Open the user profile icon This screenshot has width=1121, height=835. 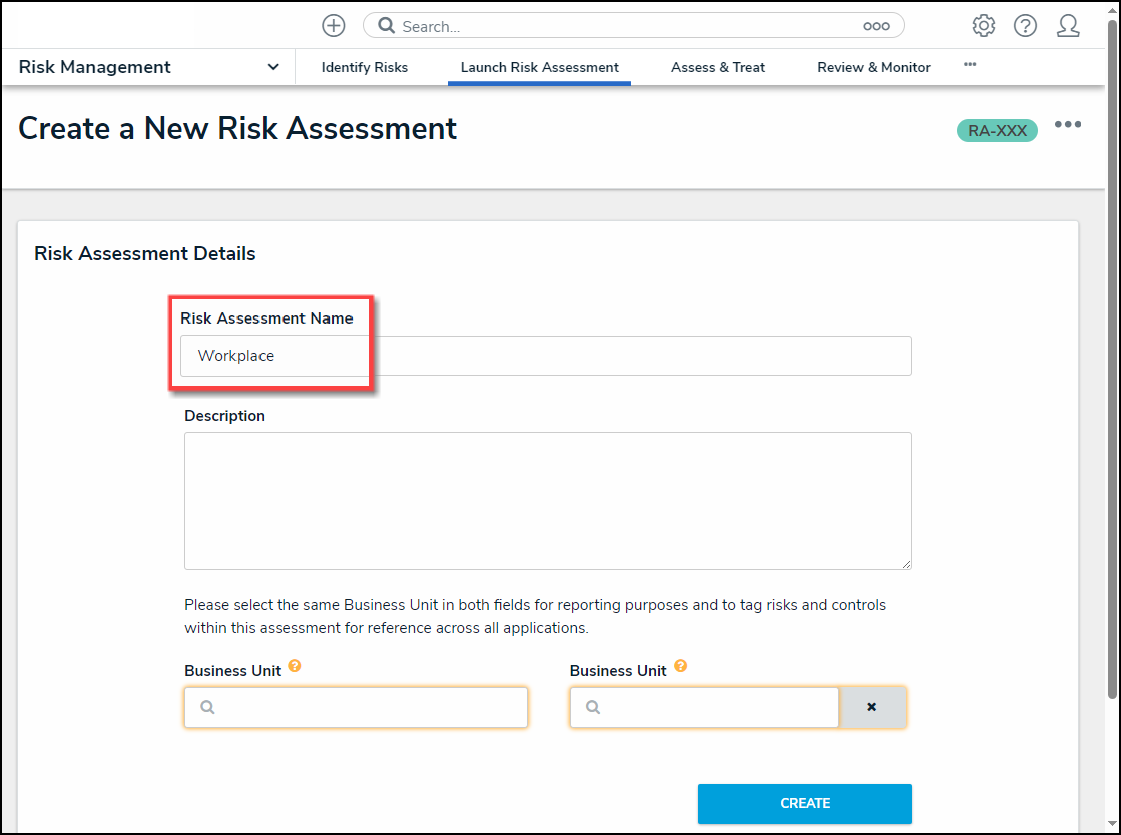point(1068,26)
